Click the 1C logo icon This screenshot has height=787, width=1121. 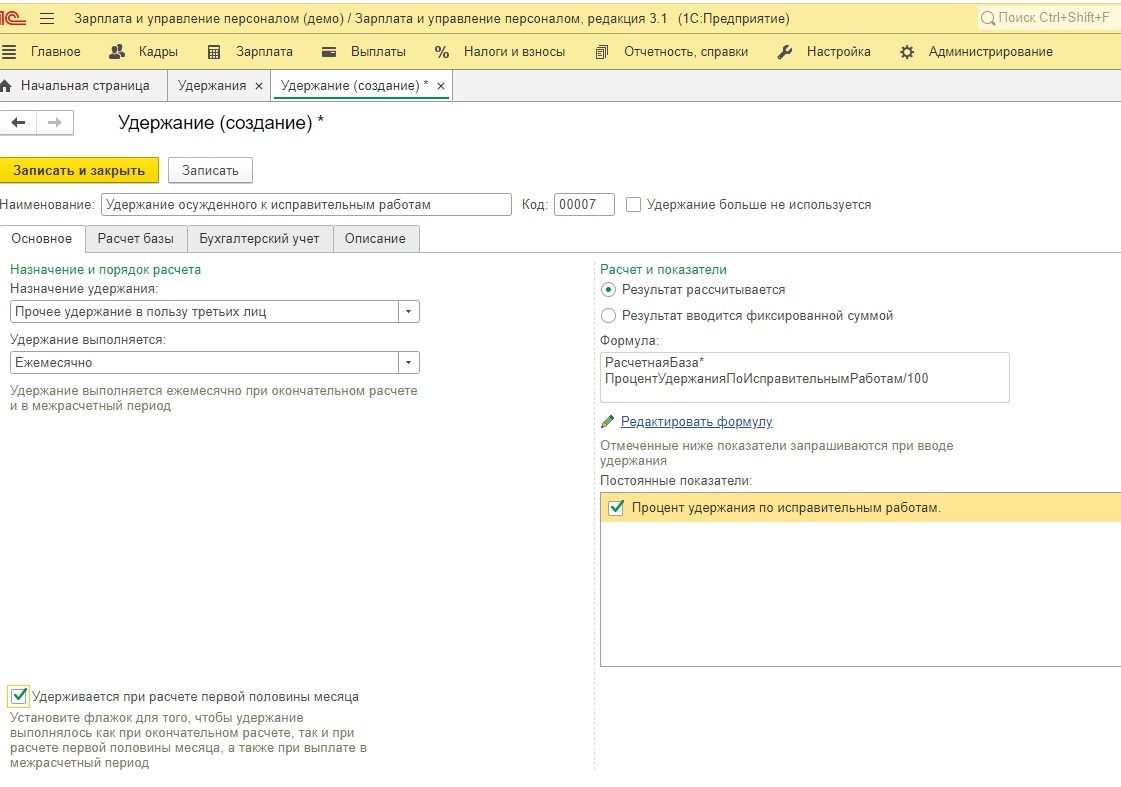pyautogui.click(x=12, y=18)
